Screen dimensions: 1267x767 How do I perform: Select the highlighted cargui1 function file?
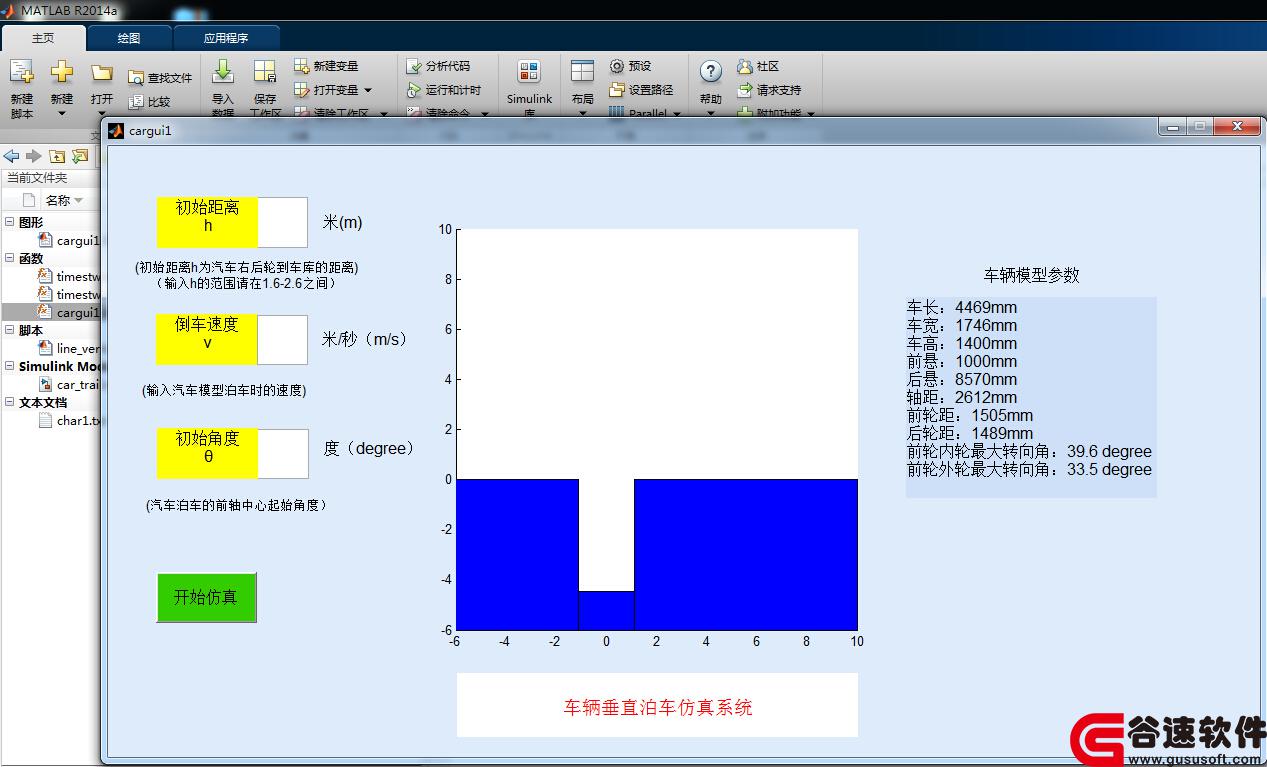[51, 312]
